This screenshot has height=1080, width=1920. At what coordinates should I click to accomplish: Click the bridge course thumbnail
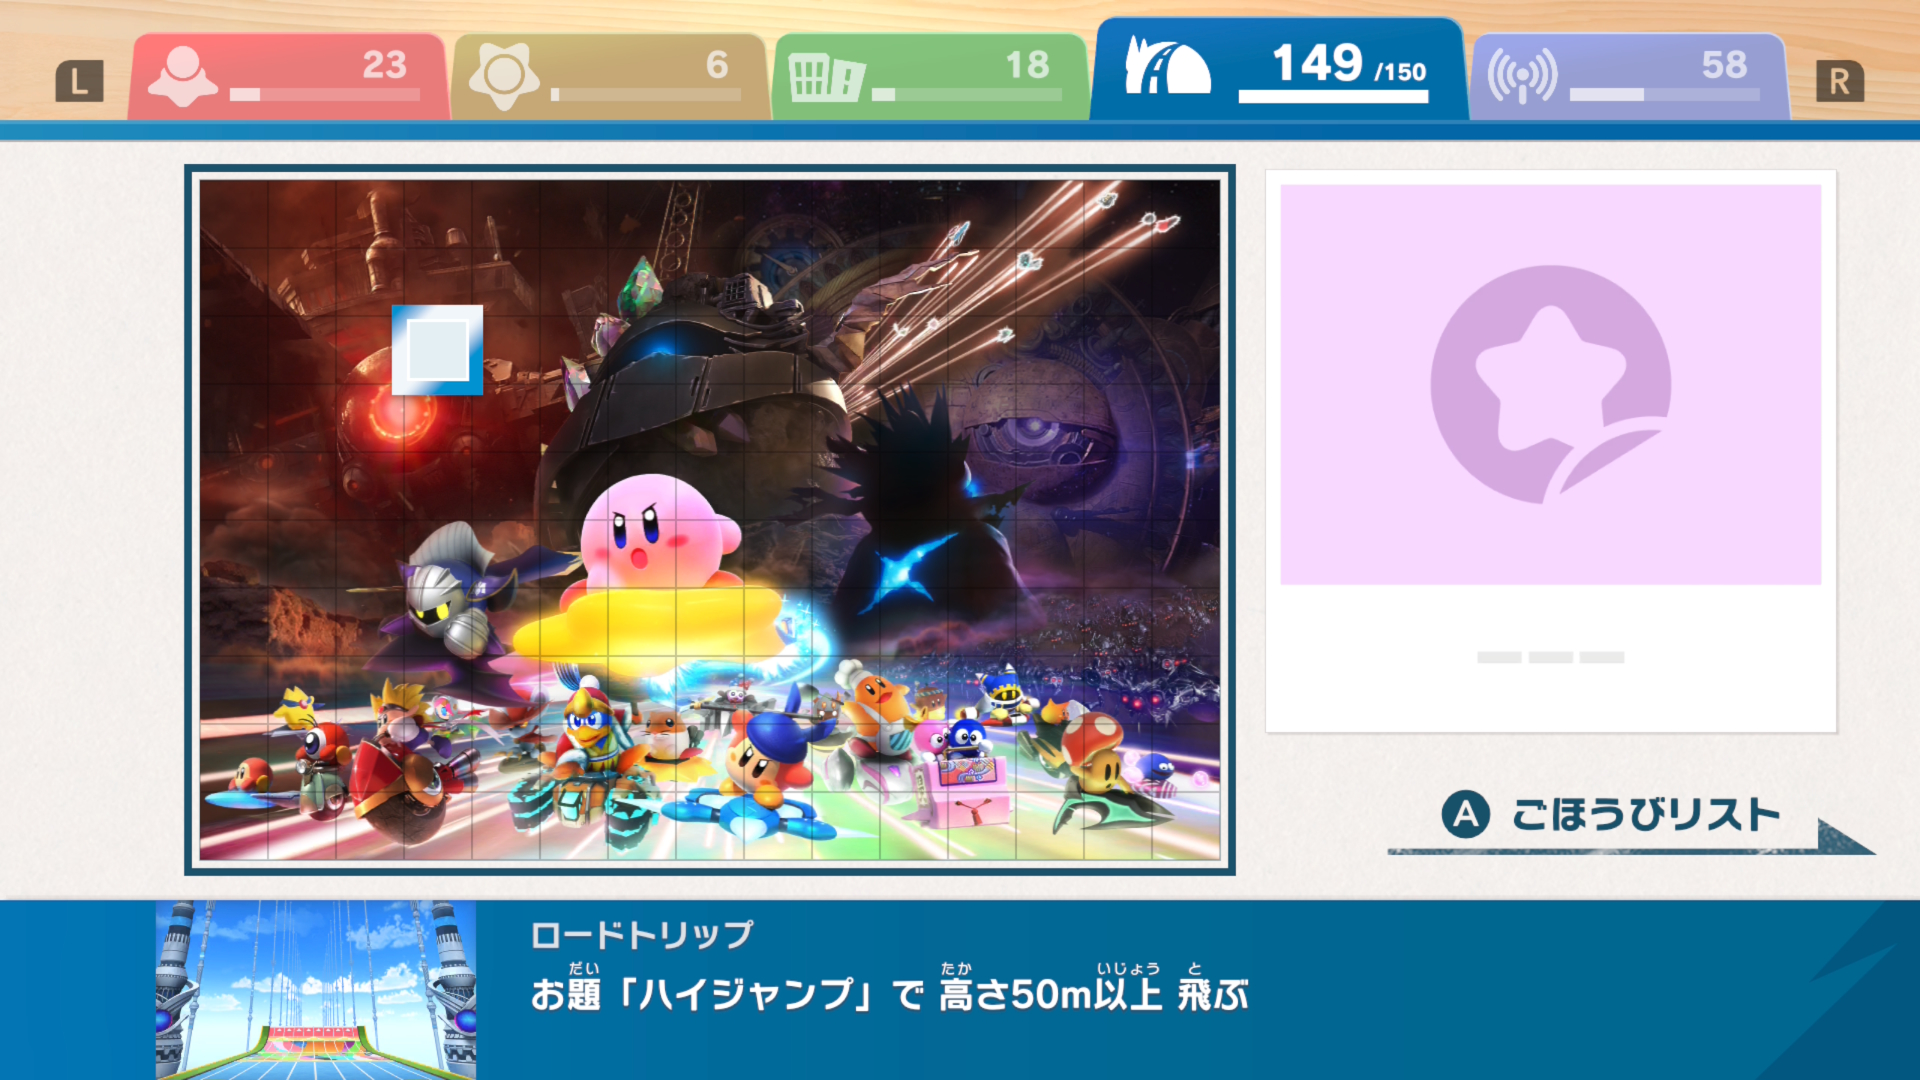click(316, 990)
